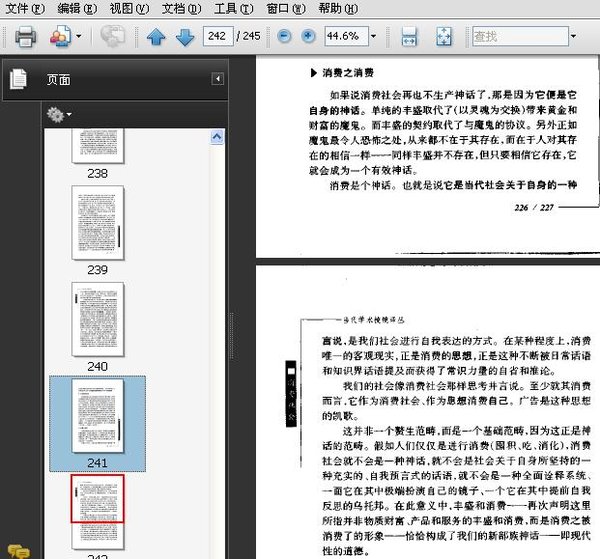Image resolution: width=600 pixels, height=559 pixels.
Task: Click the Print icon in toolbar
Action: point(26,37)
